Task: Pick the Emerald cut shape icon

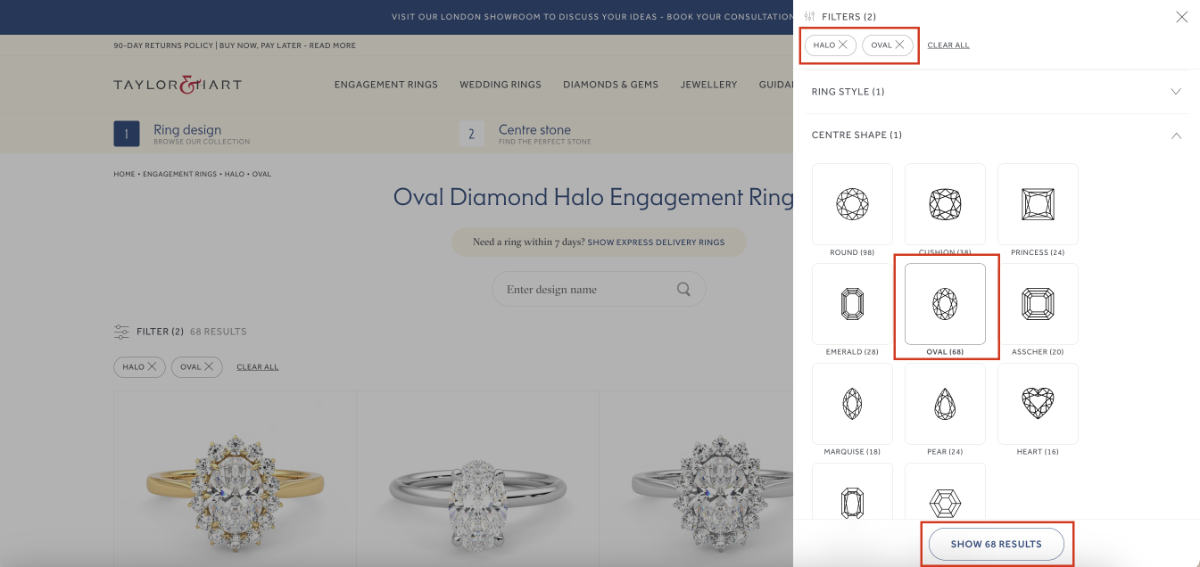Action: [x=852, y=304]
